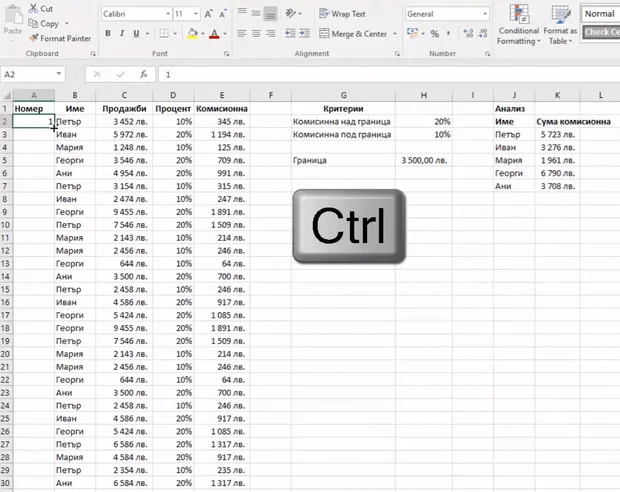Screen dimensions: 620x492
Task: Toggle Italic formatting
Action: [122, 34]
